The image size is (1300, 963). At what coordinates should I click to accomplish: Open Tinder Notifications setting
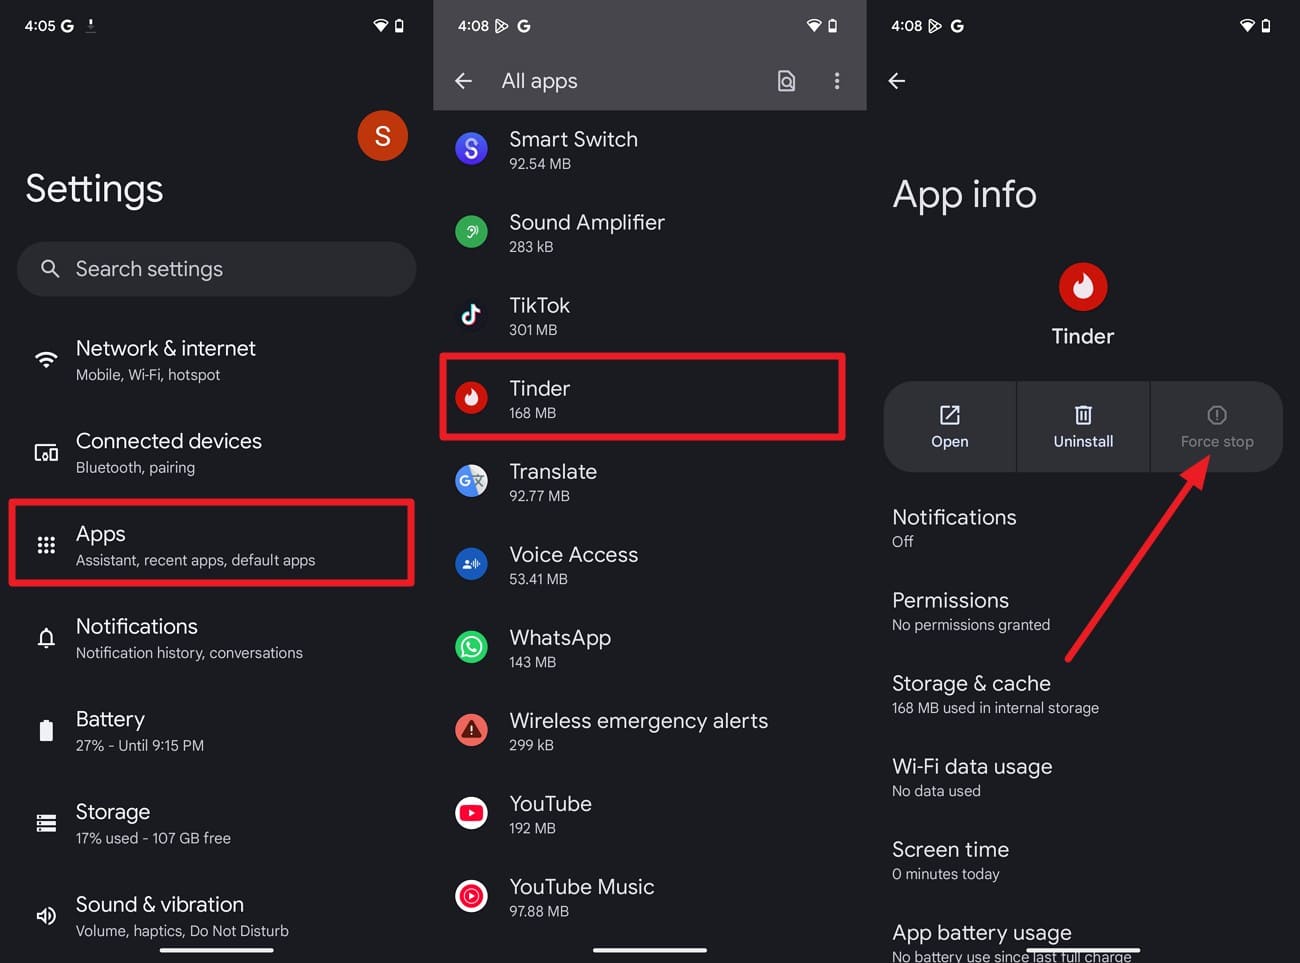click(1083, 528)
